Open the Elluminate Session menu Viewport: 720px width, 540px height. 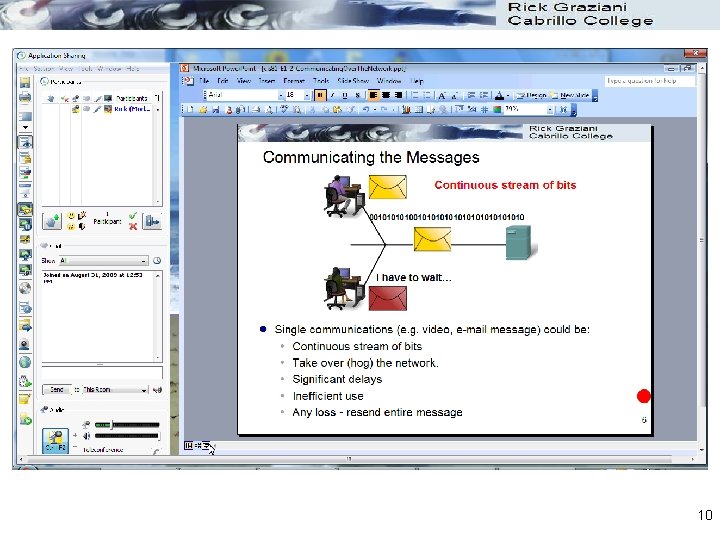tap(44, 68)
